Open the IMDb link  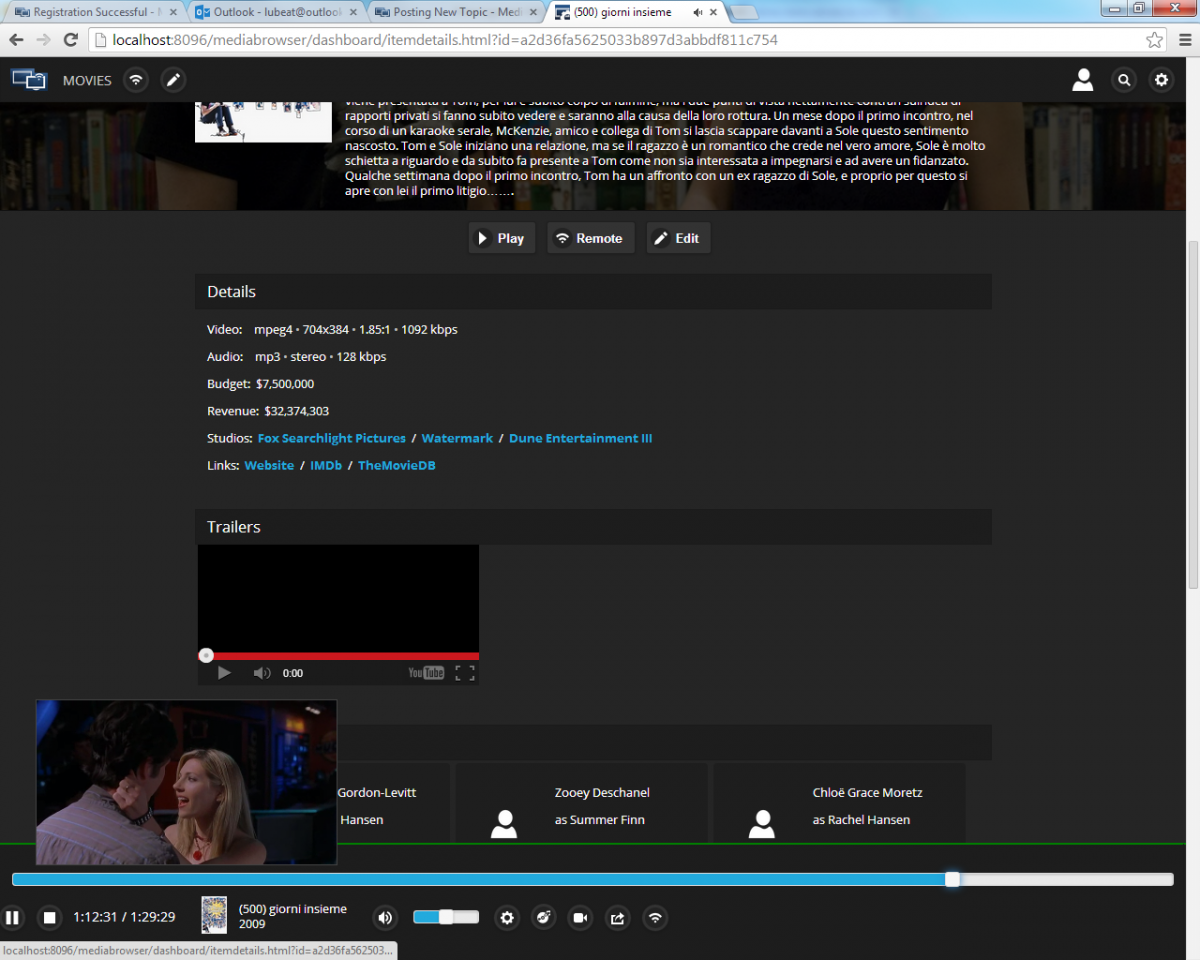[x=326, y=465]
